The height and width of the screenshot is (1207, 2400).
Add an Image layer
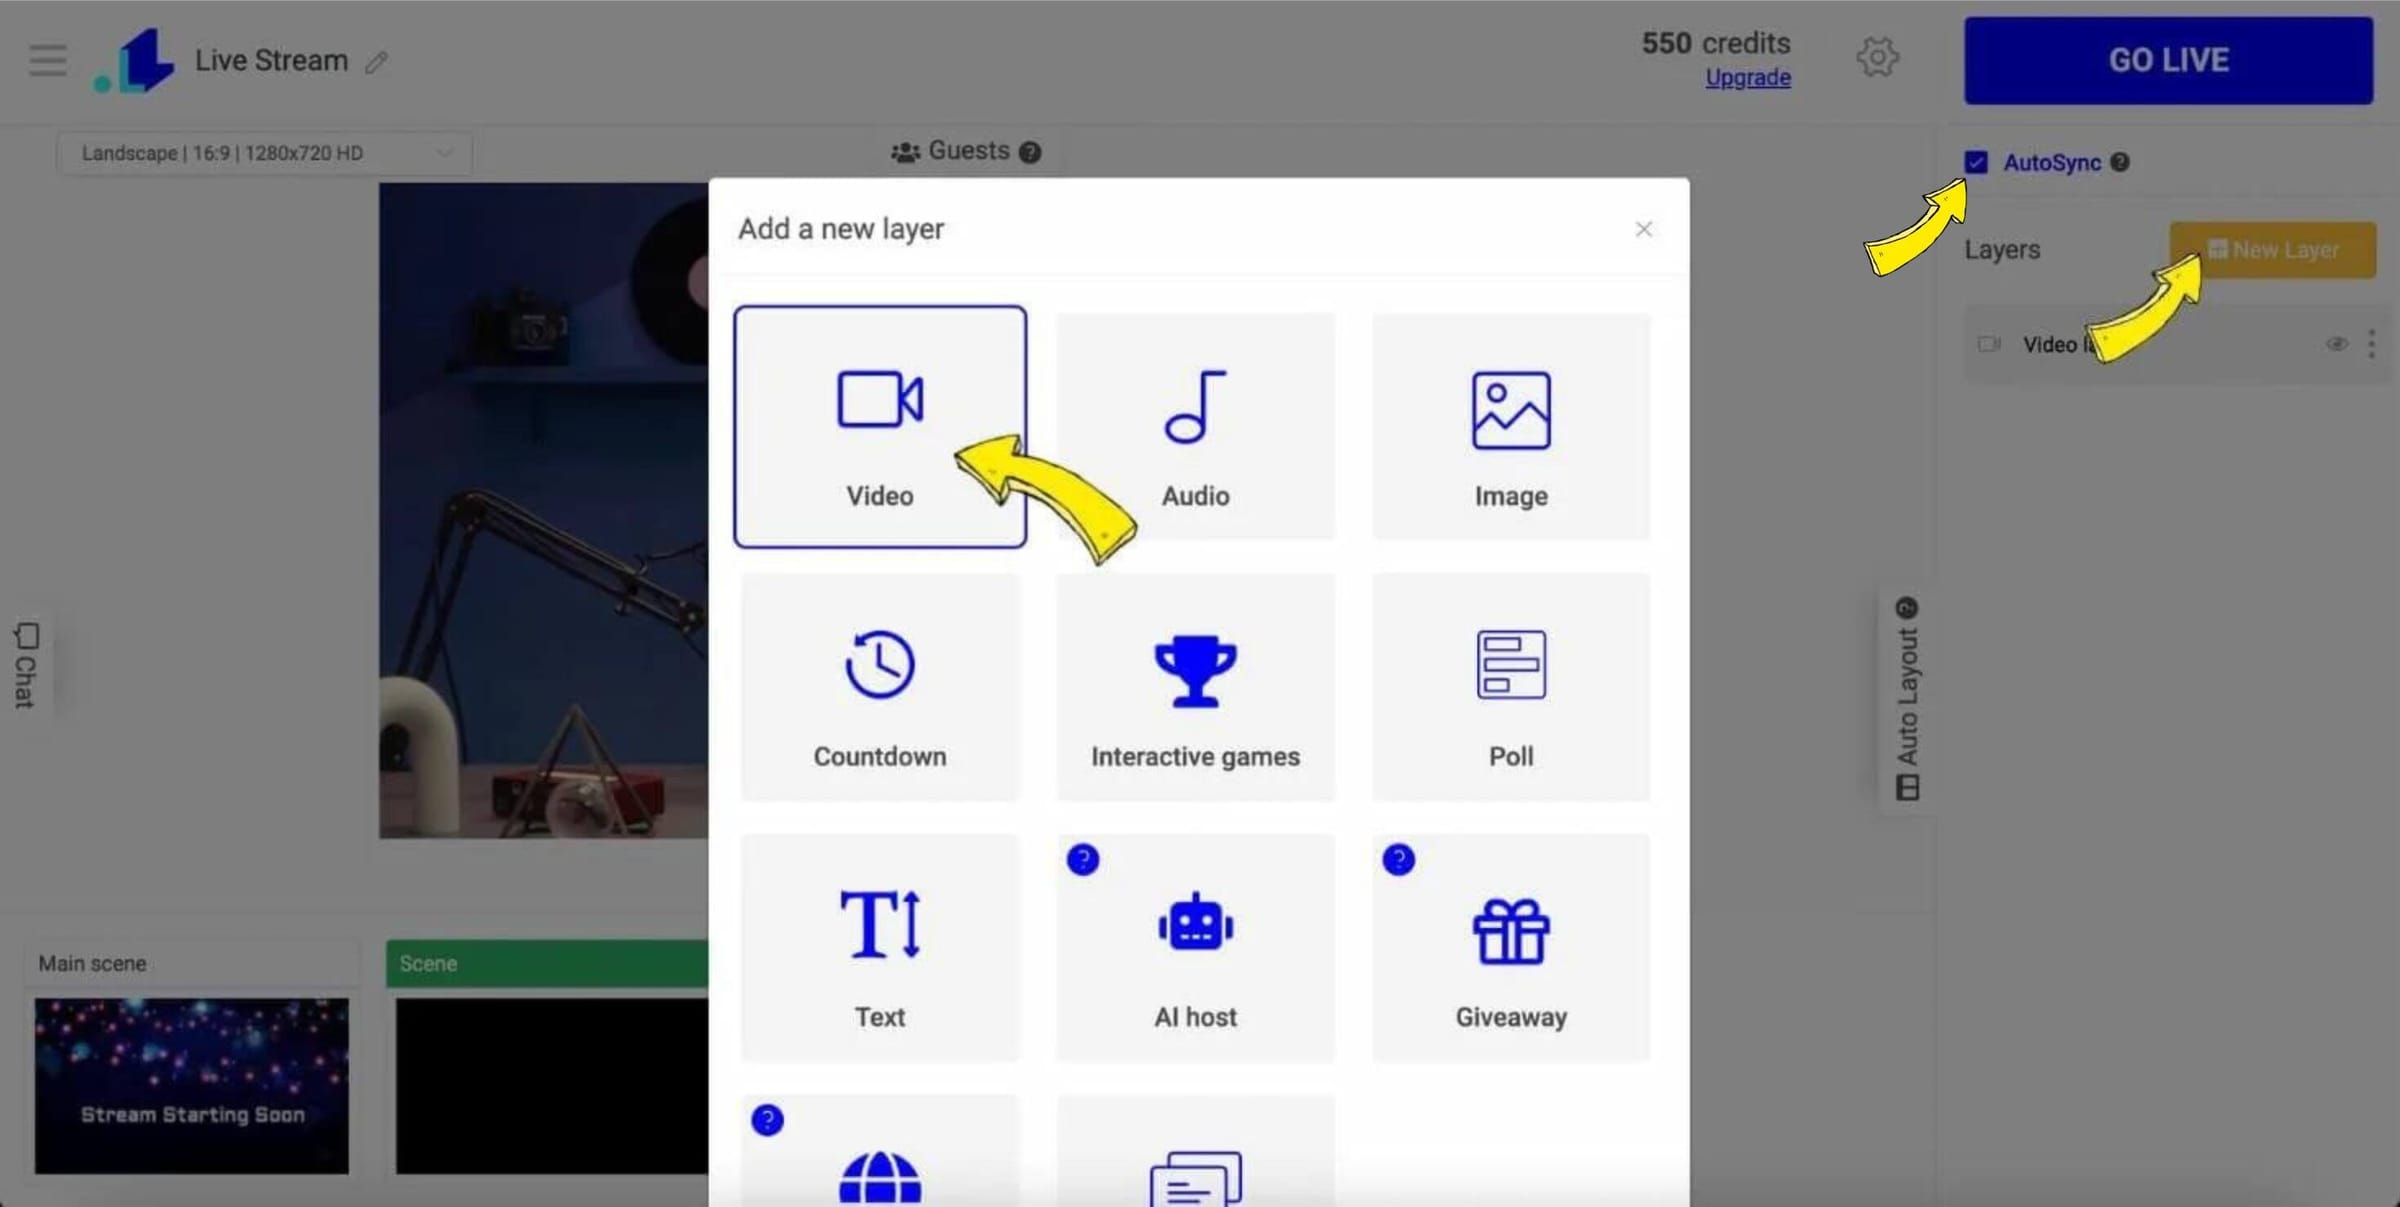click(1510, 426)
